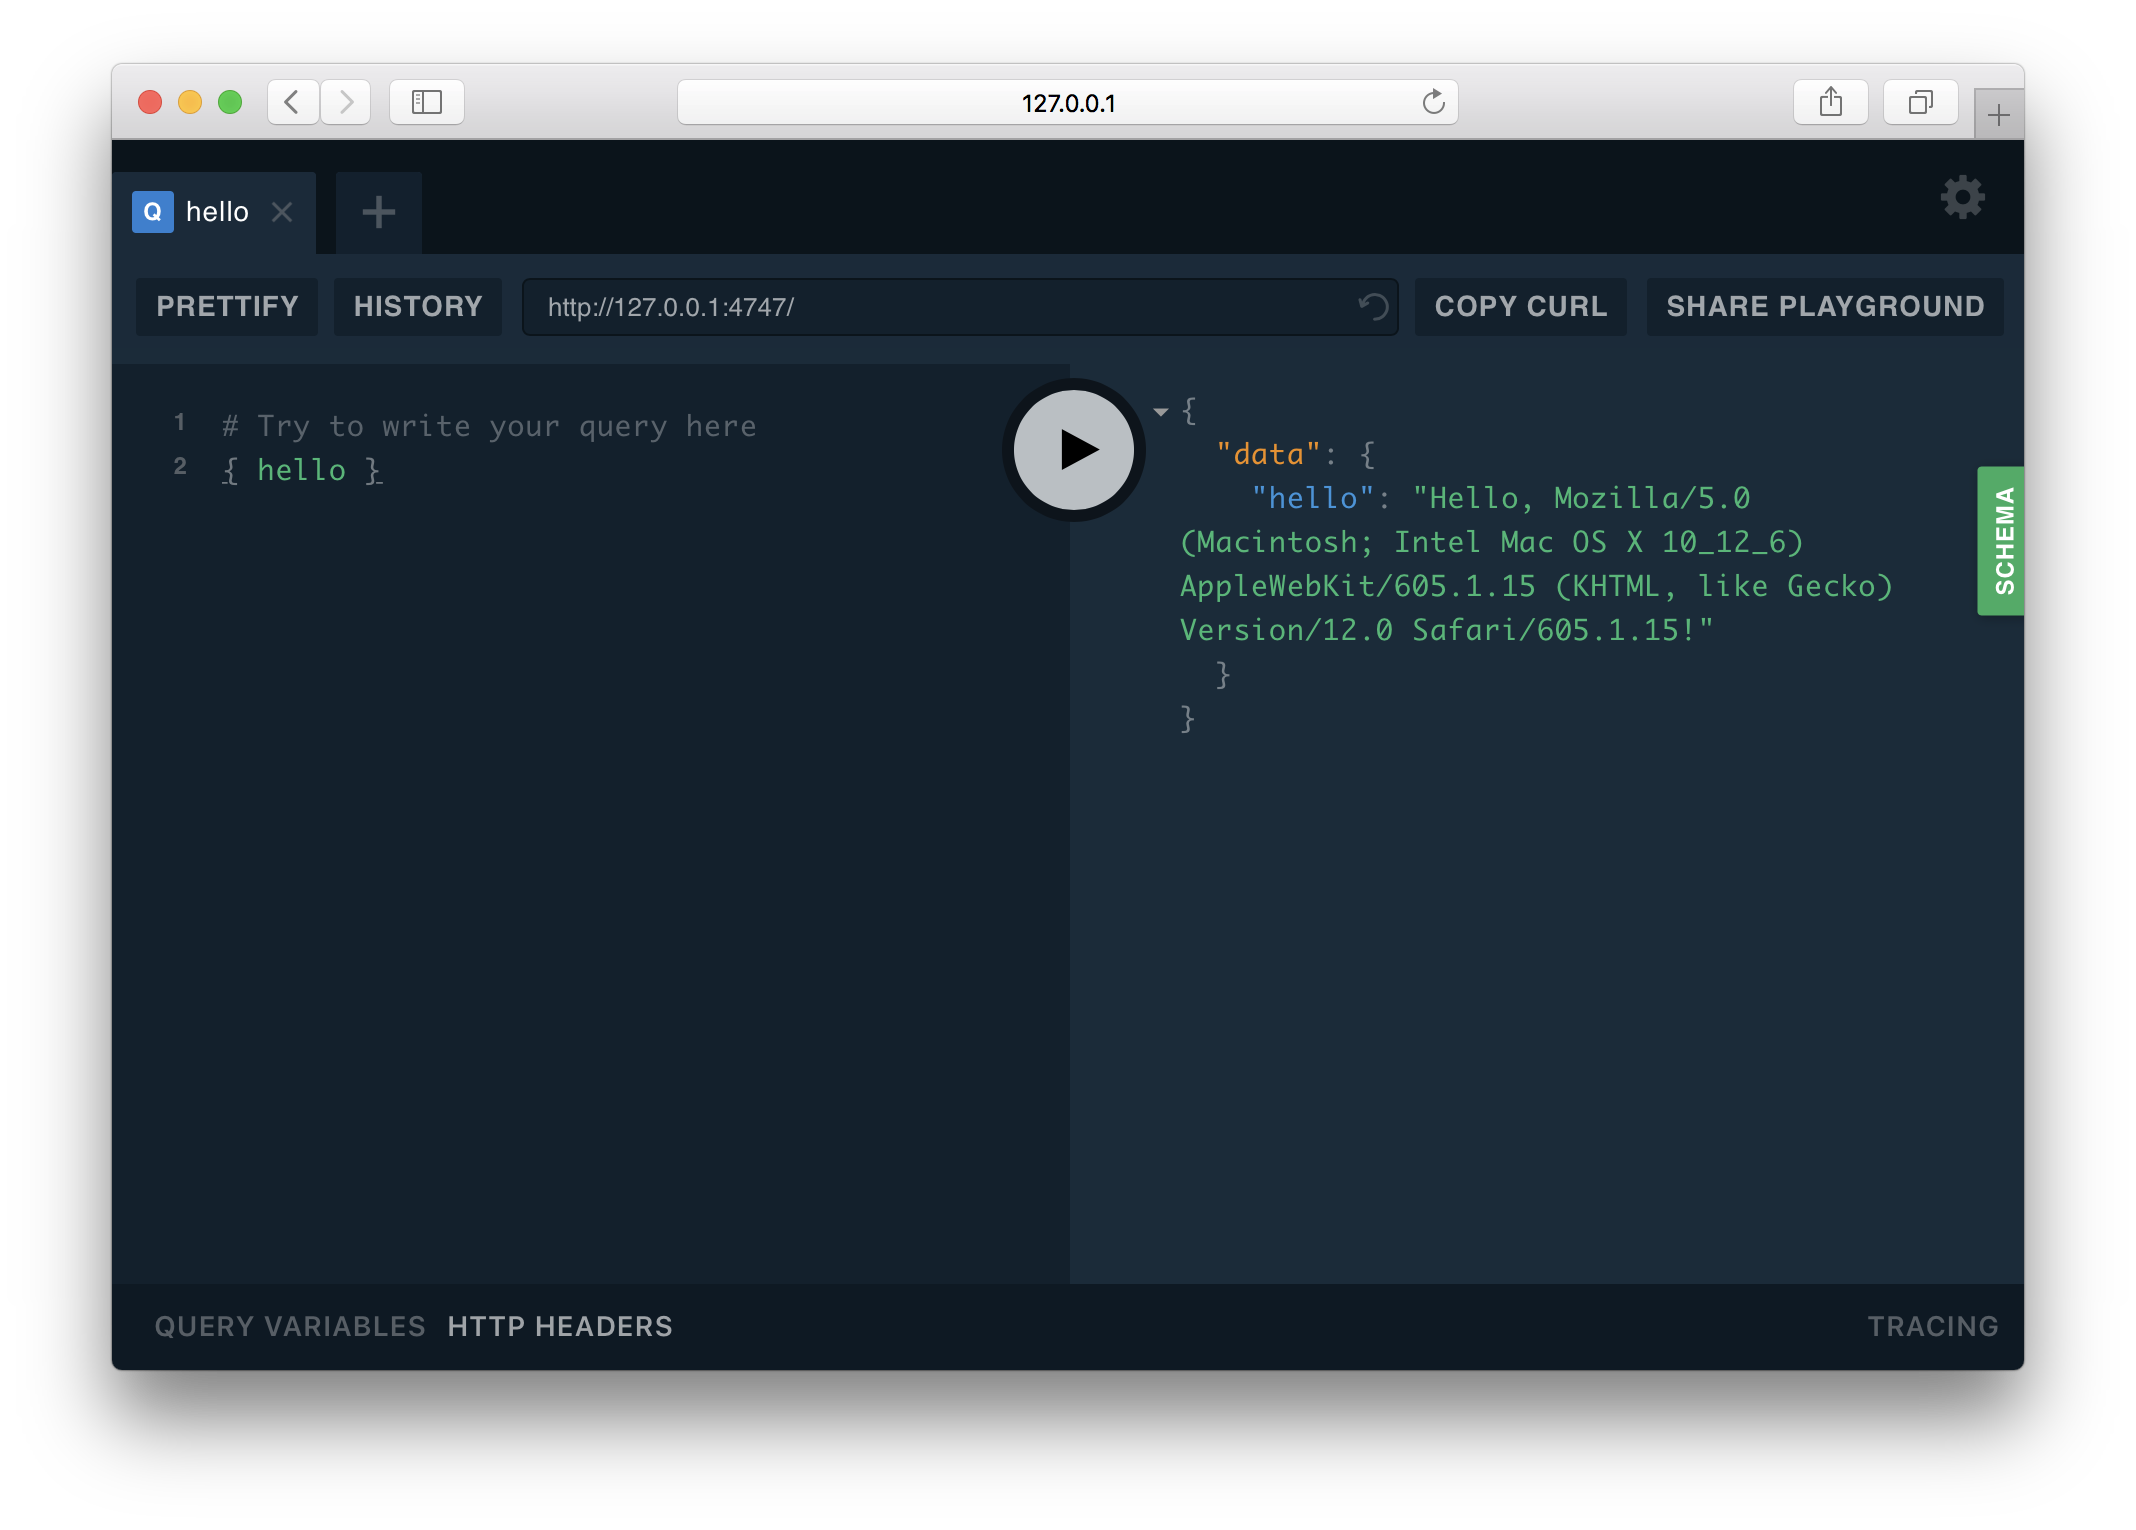Click Share Playground button
The width and height of the screenshot is (2136, 1530).
click(x=1825, y=306)
